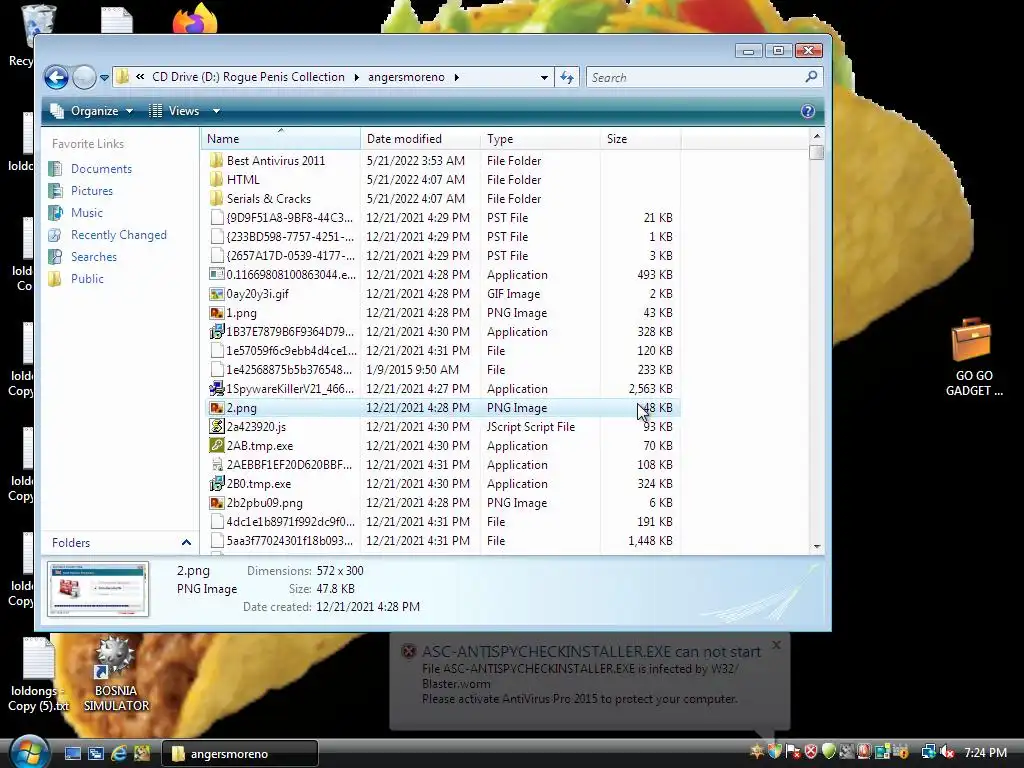Viewport: 1024px width, 768px height.
Task: Select the 1.png image icon
Action: 217,313
